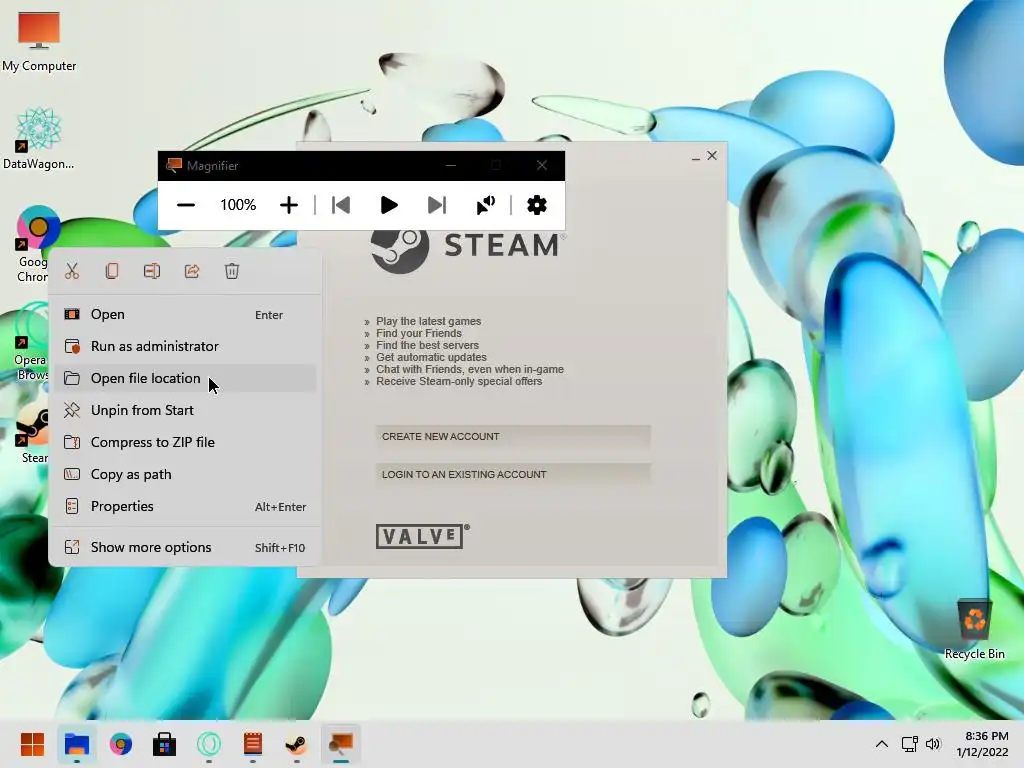The width and height of the screenshot is (1024, 768).
Task: Click LOGIN TO AN EXISTING ACCOUNT
Action: click(513, 474)
